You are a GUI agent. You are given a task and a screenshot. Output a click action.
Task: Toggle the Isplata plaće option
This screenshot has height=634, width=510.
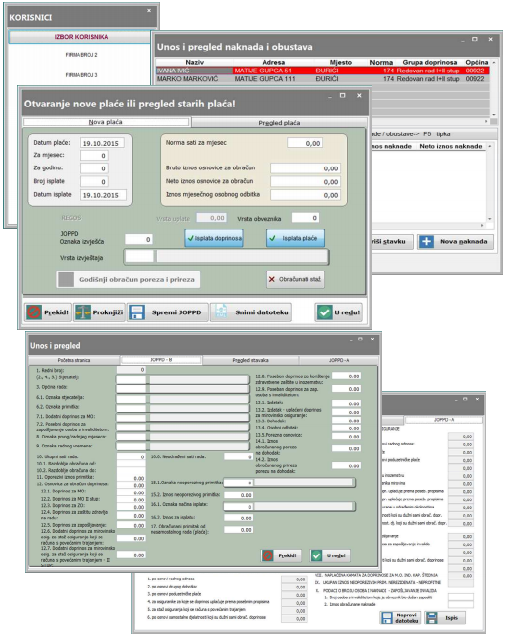pos(295,238)
